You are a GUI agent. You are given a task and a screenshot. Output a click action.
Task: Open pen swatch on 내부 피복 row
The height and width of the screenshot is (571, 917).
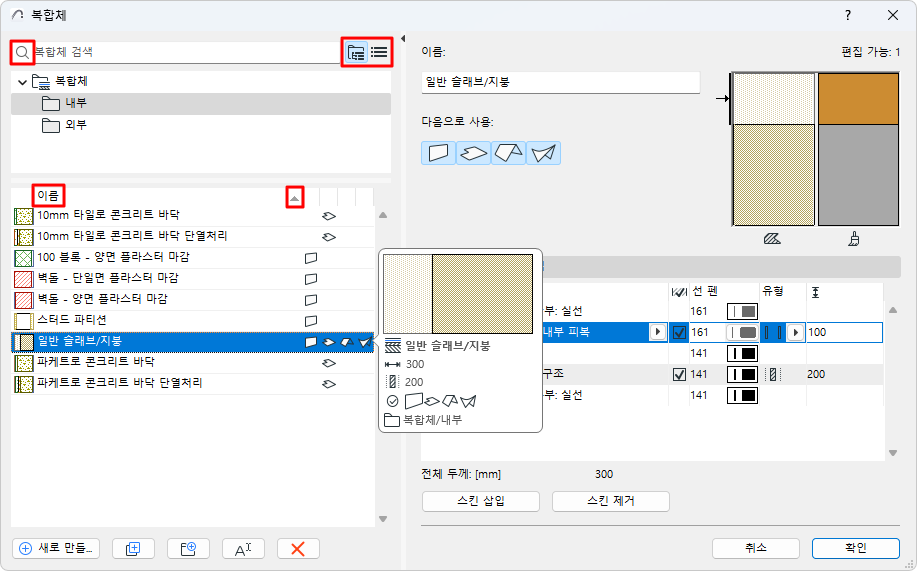point(742,332)
